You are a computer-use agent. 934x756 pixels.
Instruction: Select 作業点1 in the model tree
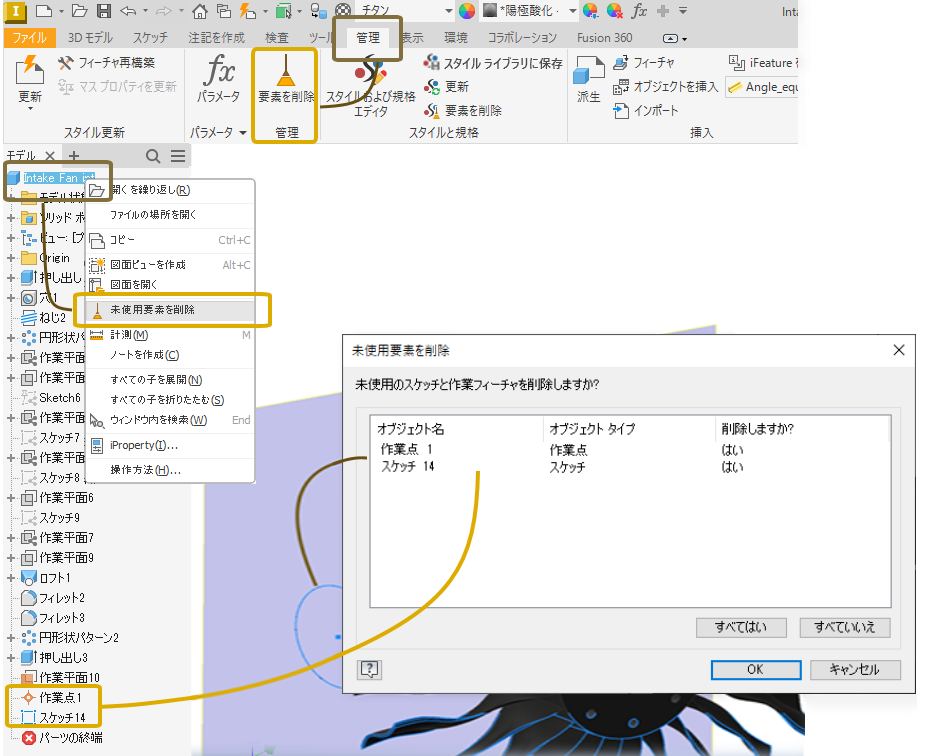pos(60,698)
